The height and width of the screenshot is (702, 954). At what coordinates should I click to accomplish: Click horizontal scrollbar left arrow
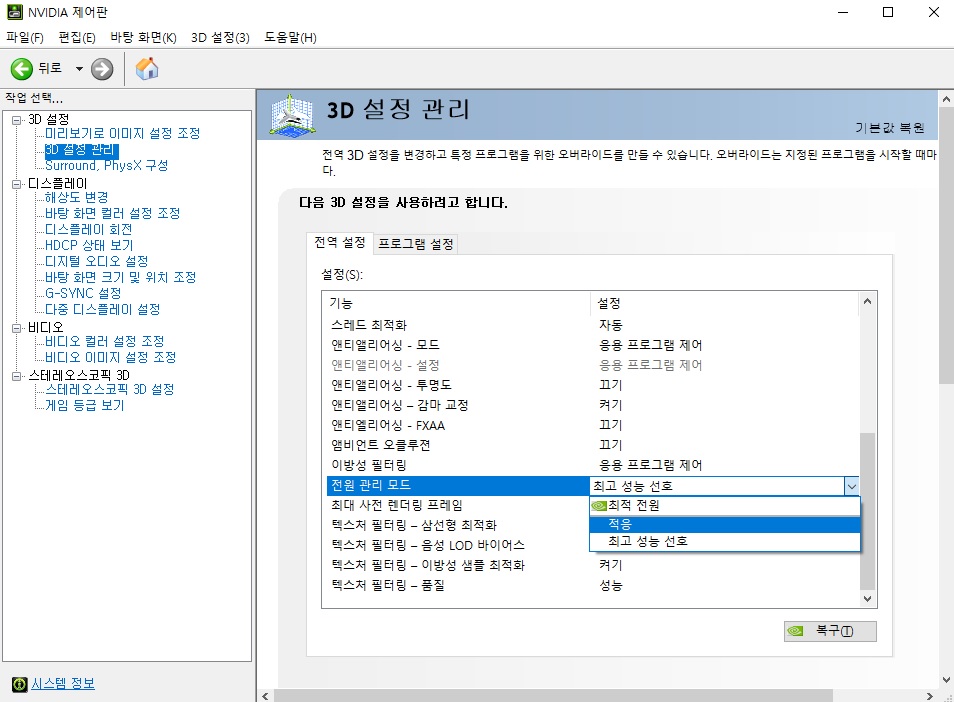pos(265,695)
